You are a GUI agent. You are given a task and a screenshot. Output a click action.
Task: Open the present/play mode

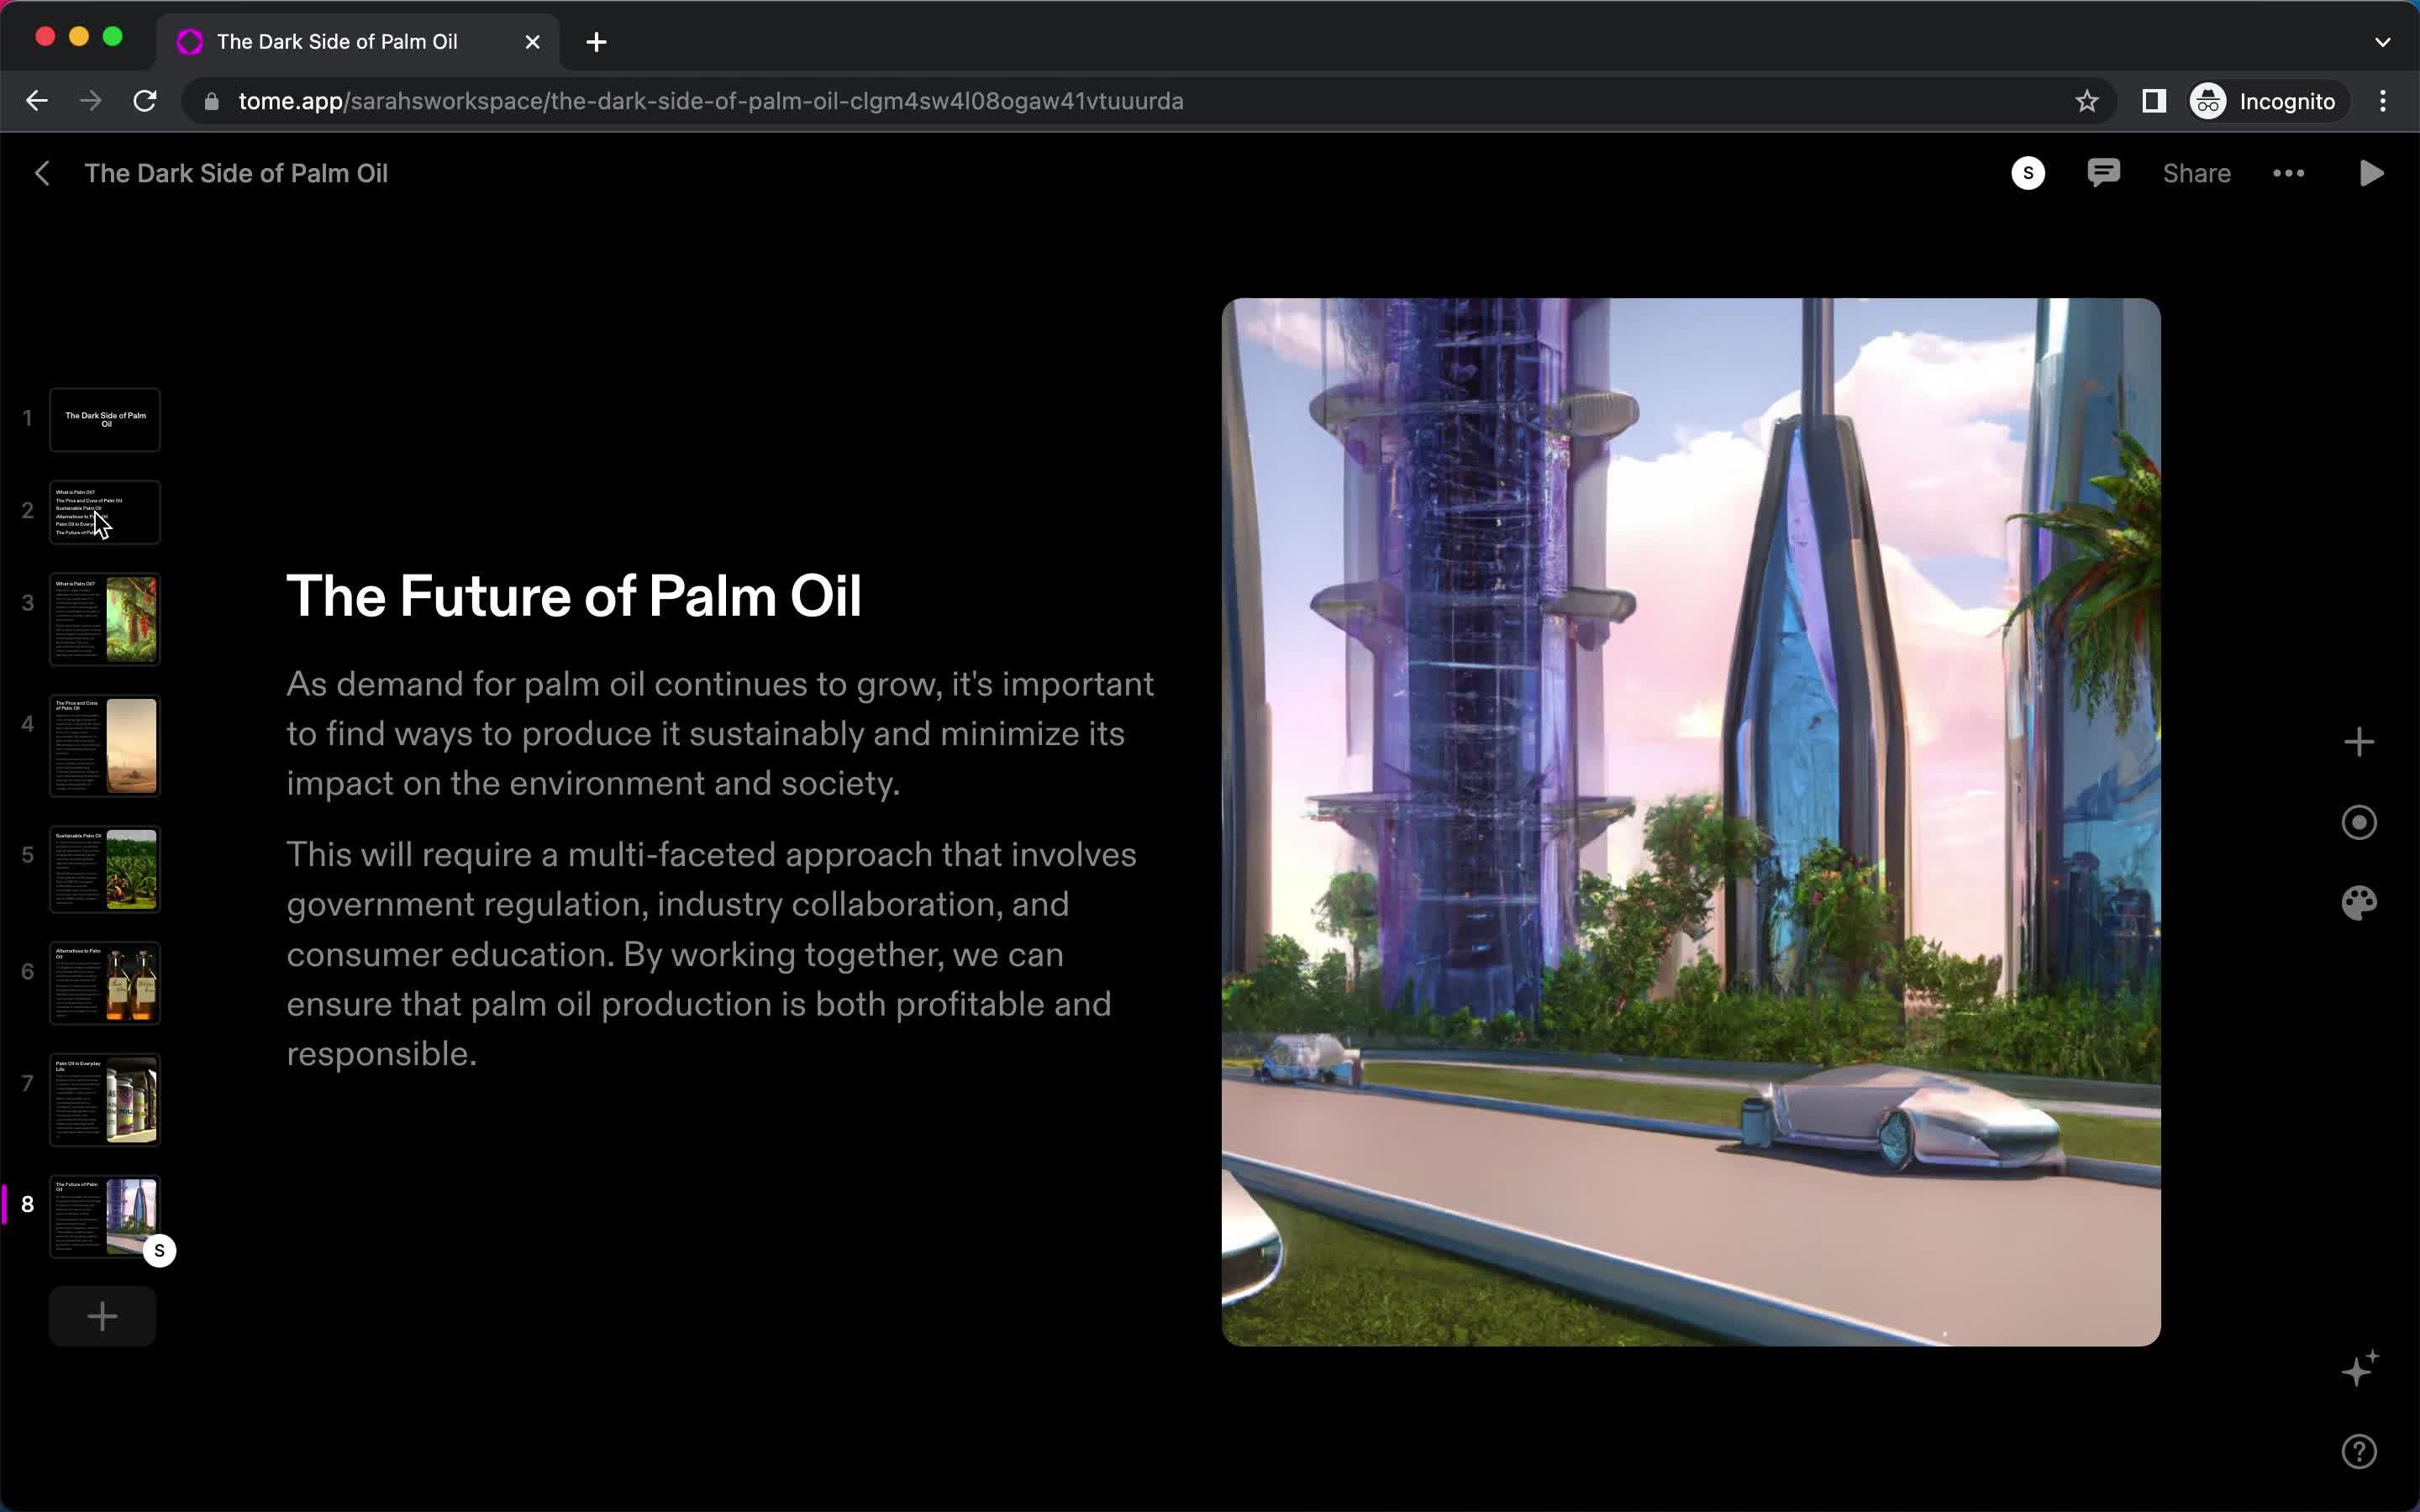2373,172
